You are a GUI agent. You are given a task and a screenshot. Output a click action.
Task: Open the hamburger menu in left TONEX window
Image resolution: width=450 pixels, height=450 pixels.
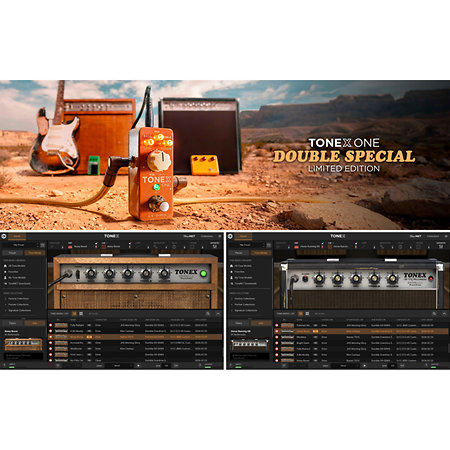(x=219, y=236)
